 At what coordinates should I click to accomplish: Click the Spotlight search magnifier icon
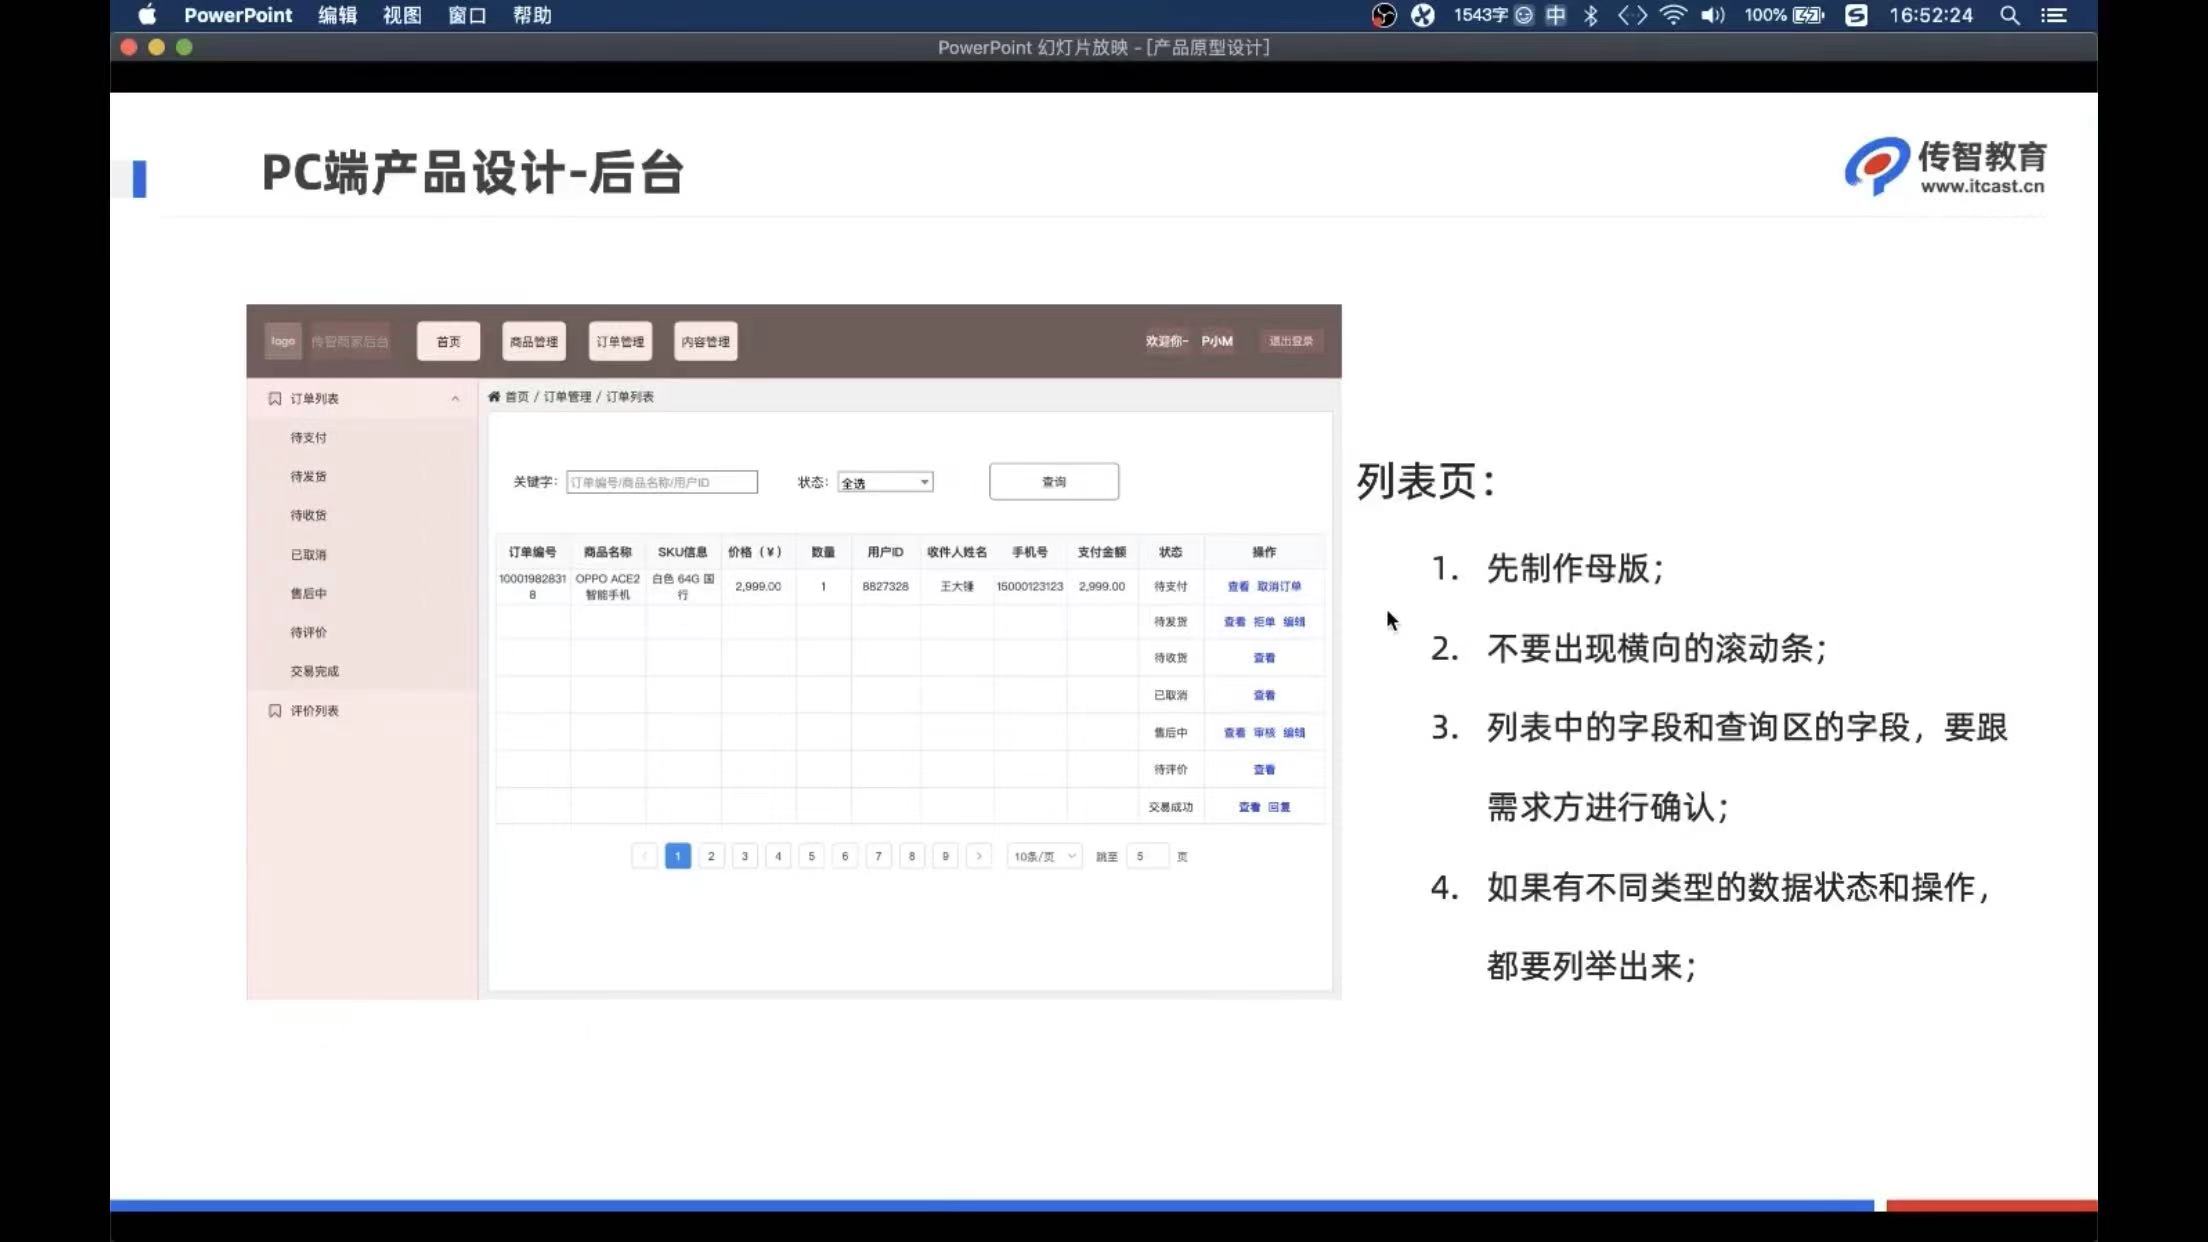click(x=2009, y=15)
